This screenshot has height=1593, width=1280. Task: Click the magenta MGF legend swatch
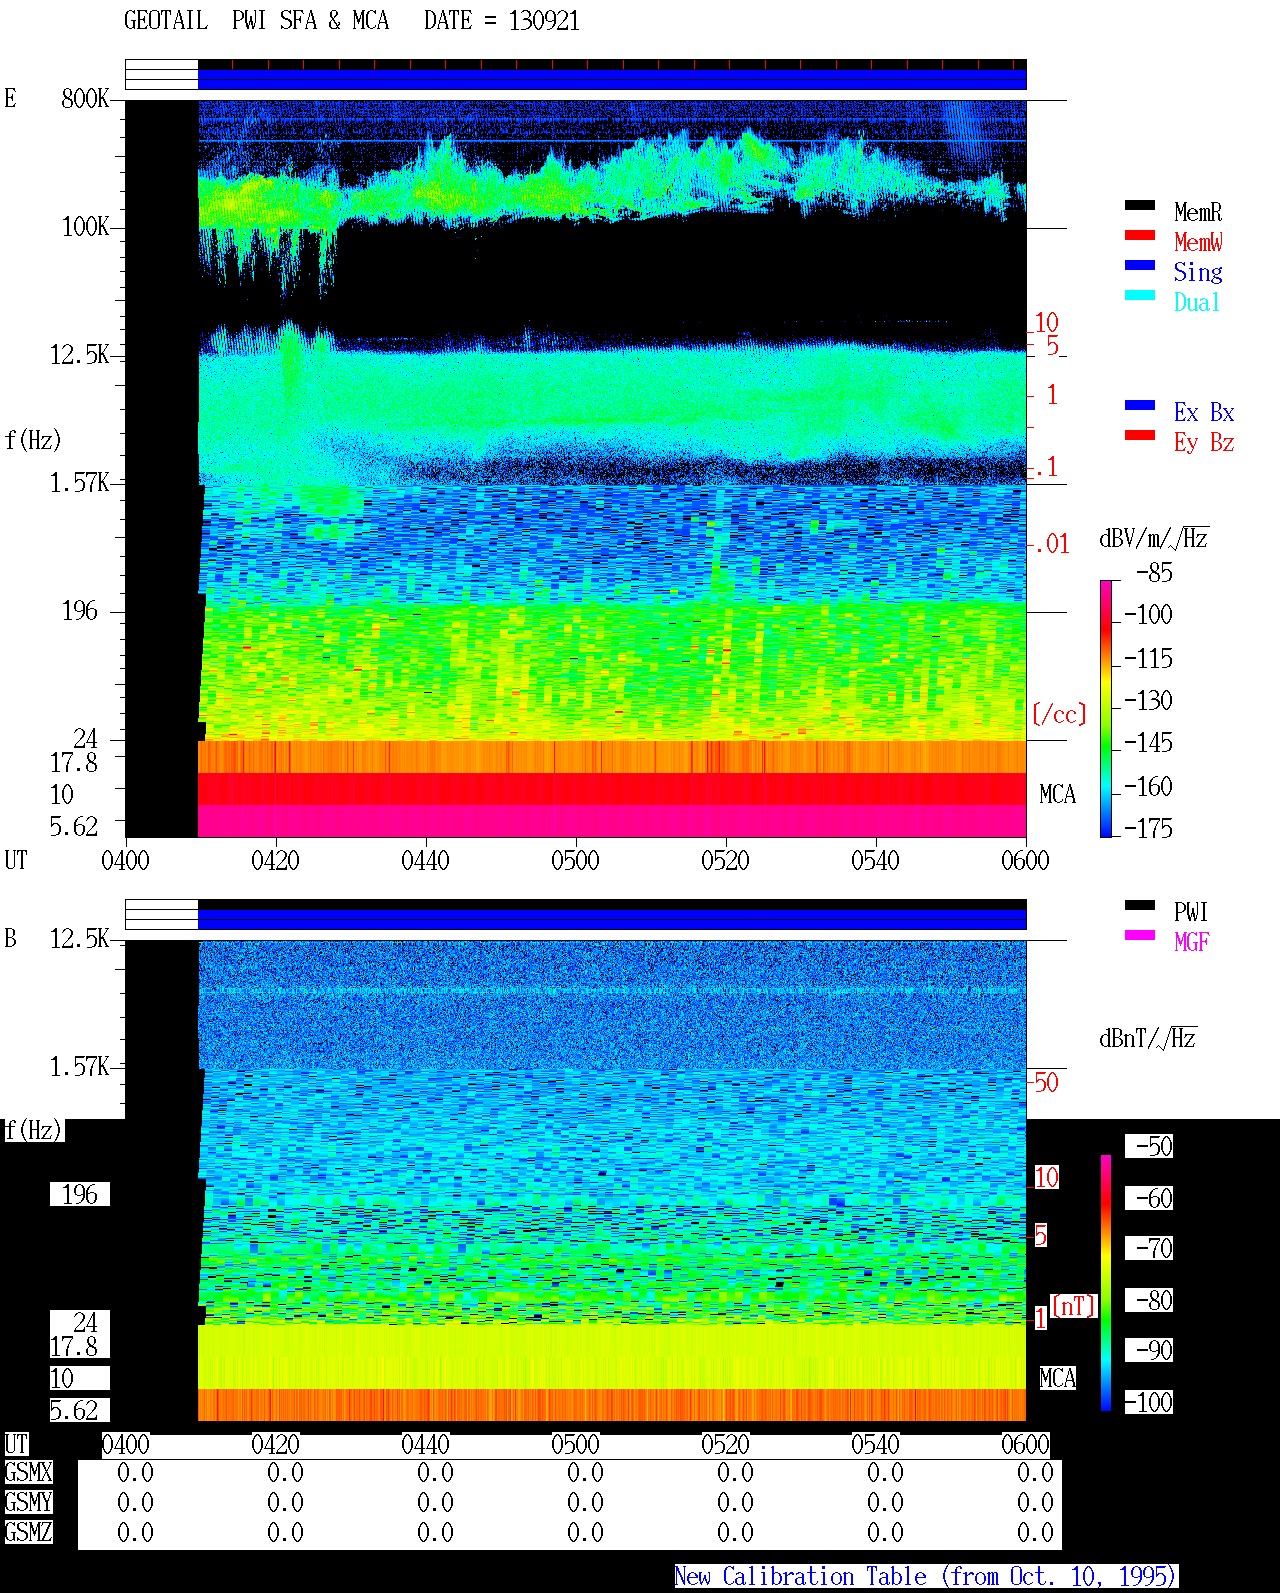1140,935
